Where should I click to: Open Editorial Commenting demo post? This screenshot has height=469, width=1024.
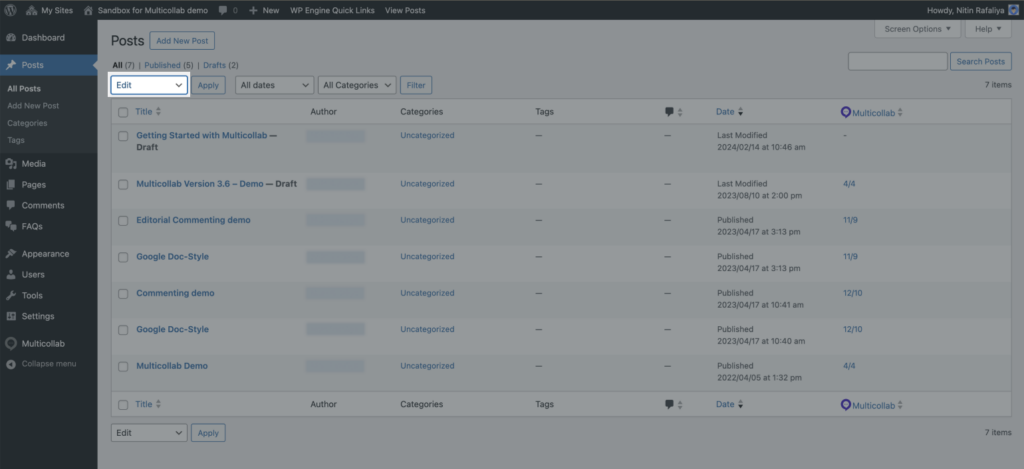point(193,220)
